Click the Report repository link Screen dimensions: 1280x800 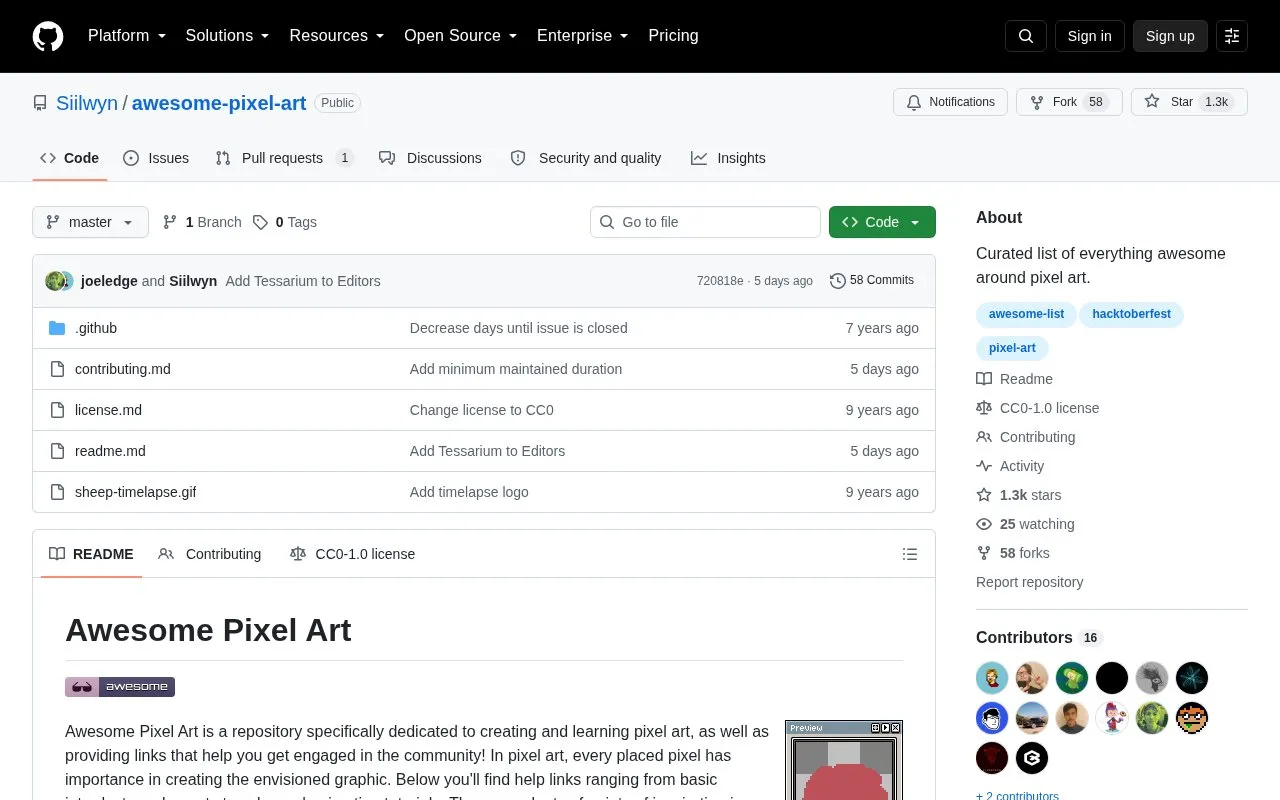coord(1029,582)
